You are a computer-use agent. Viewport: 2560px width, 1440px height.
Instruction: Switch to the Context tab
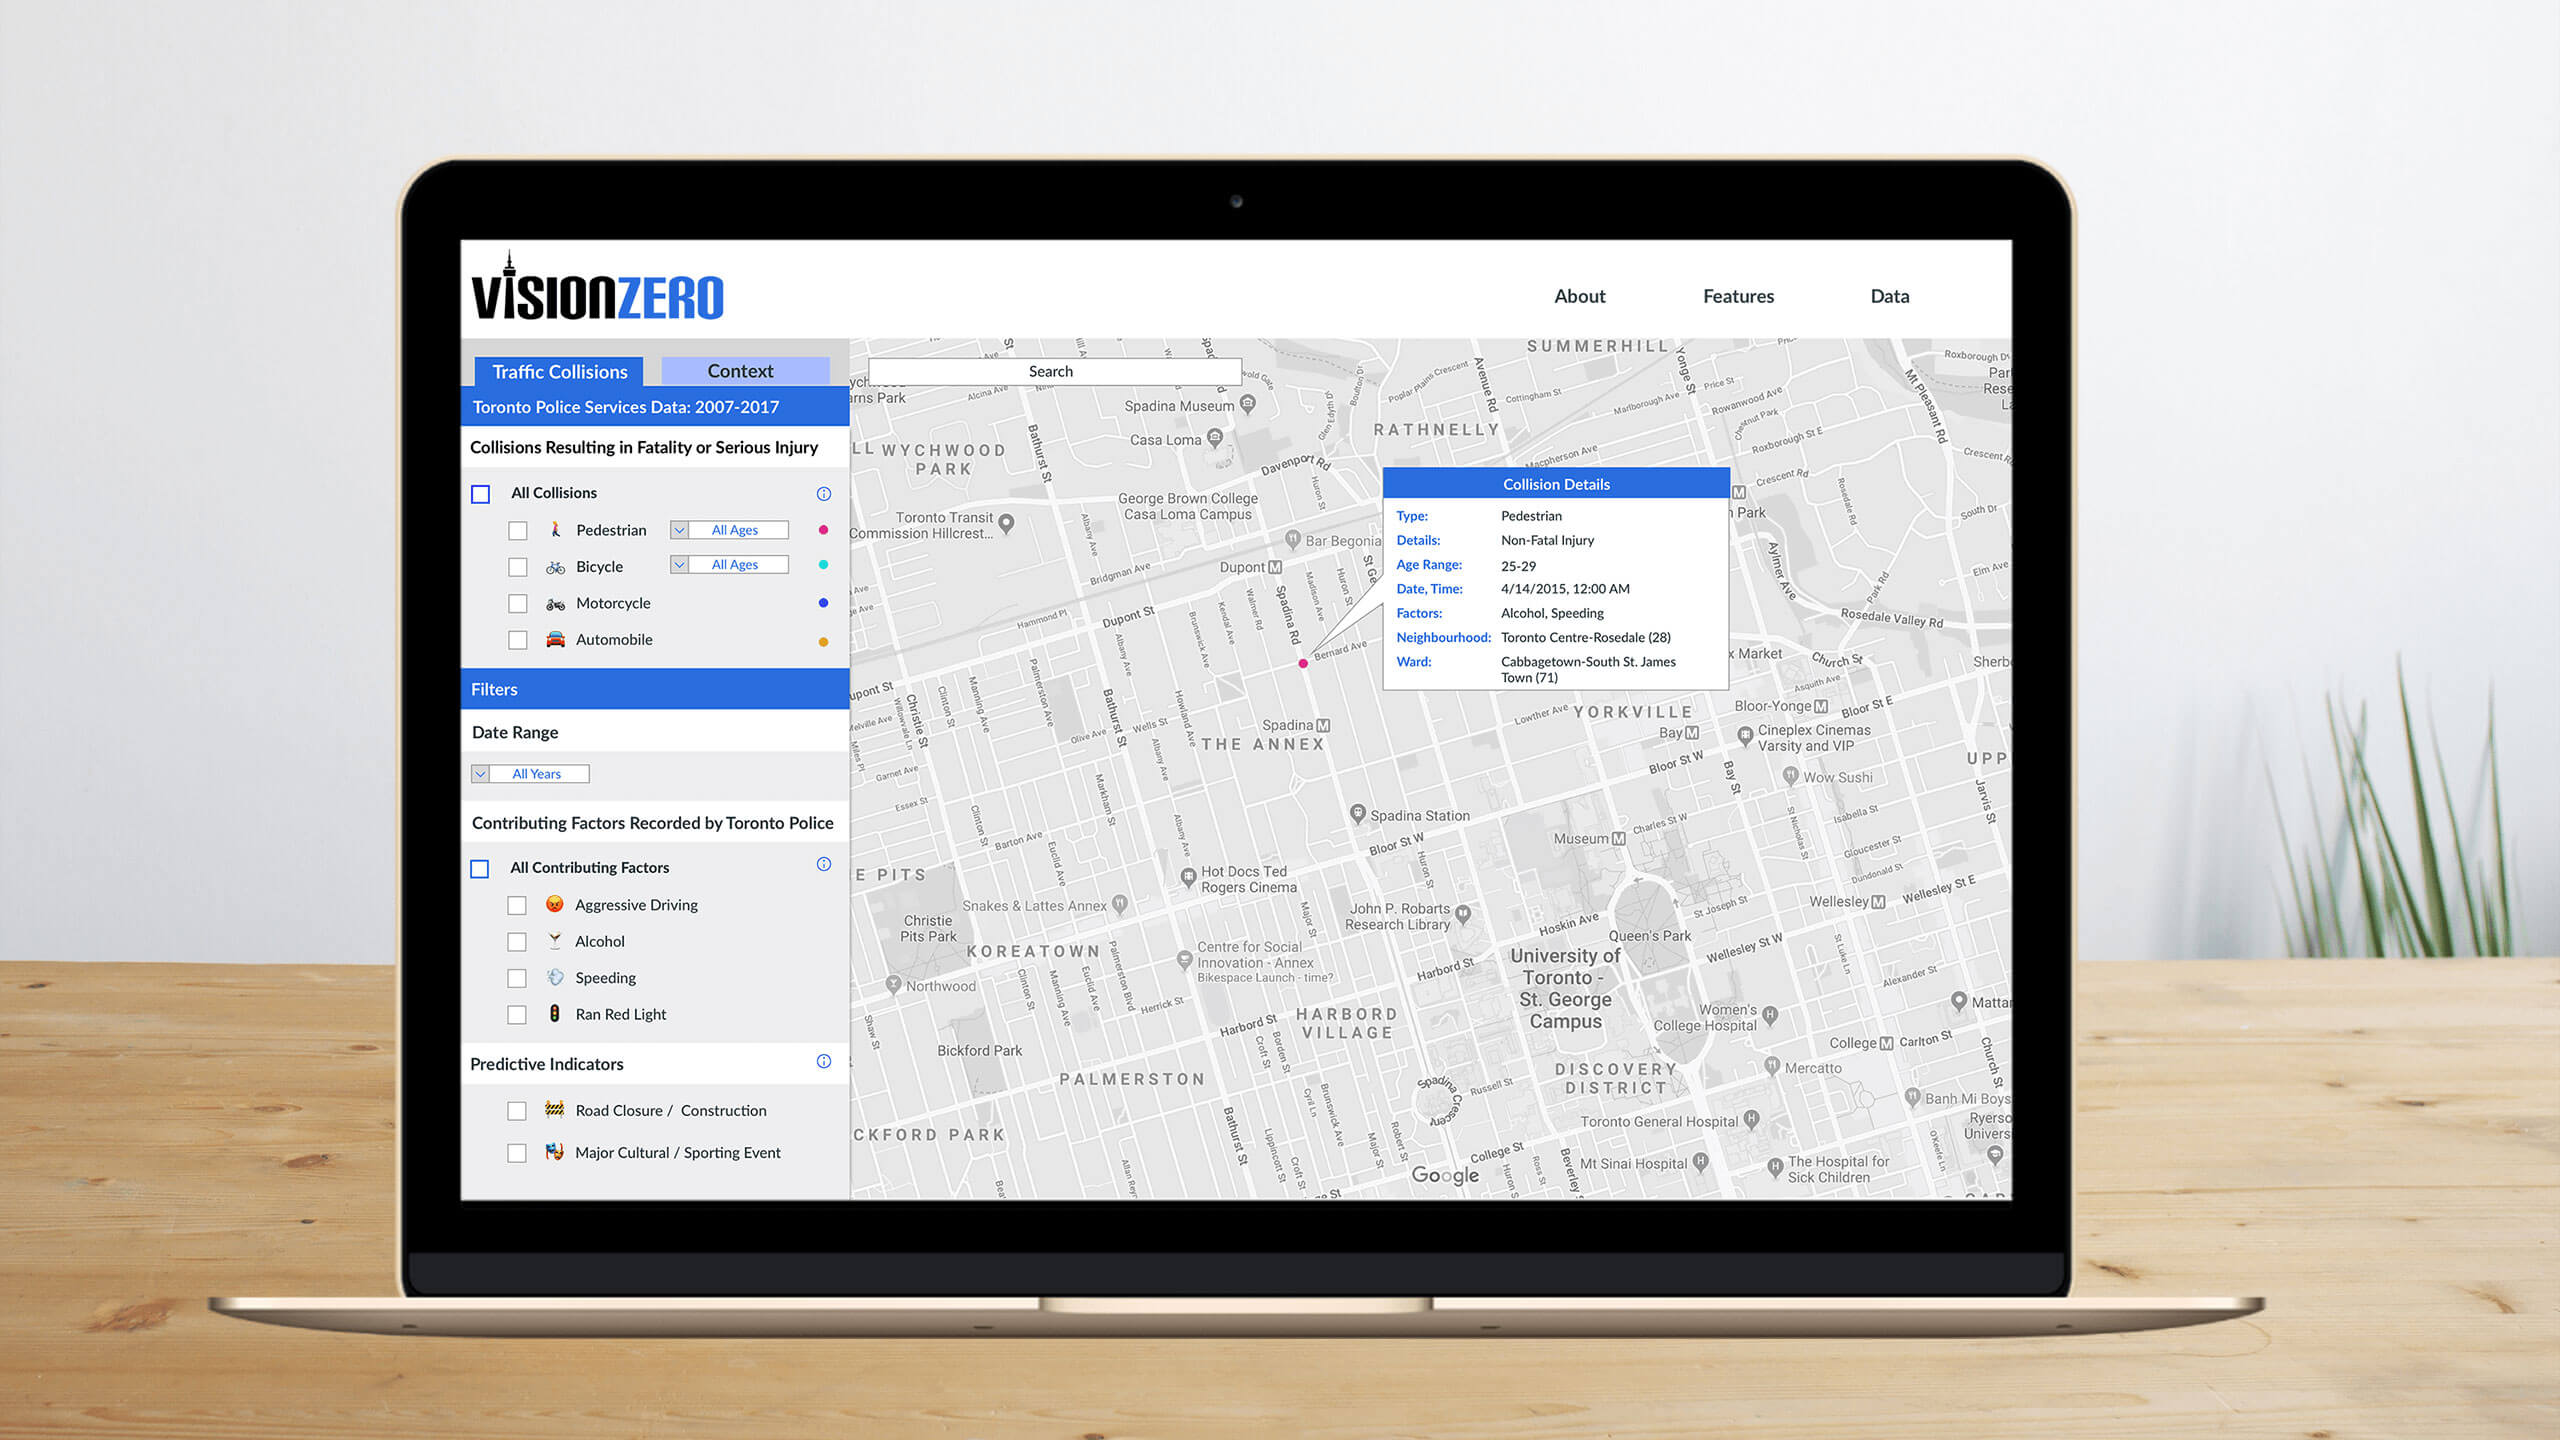coord(737,369)
